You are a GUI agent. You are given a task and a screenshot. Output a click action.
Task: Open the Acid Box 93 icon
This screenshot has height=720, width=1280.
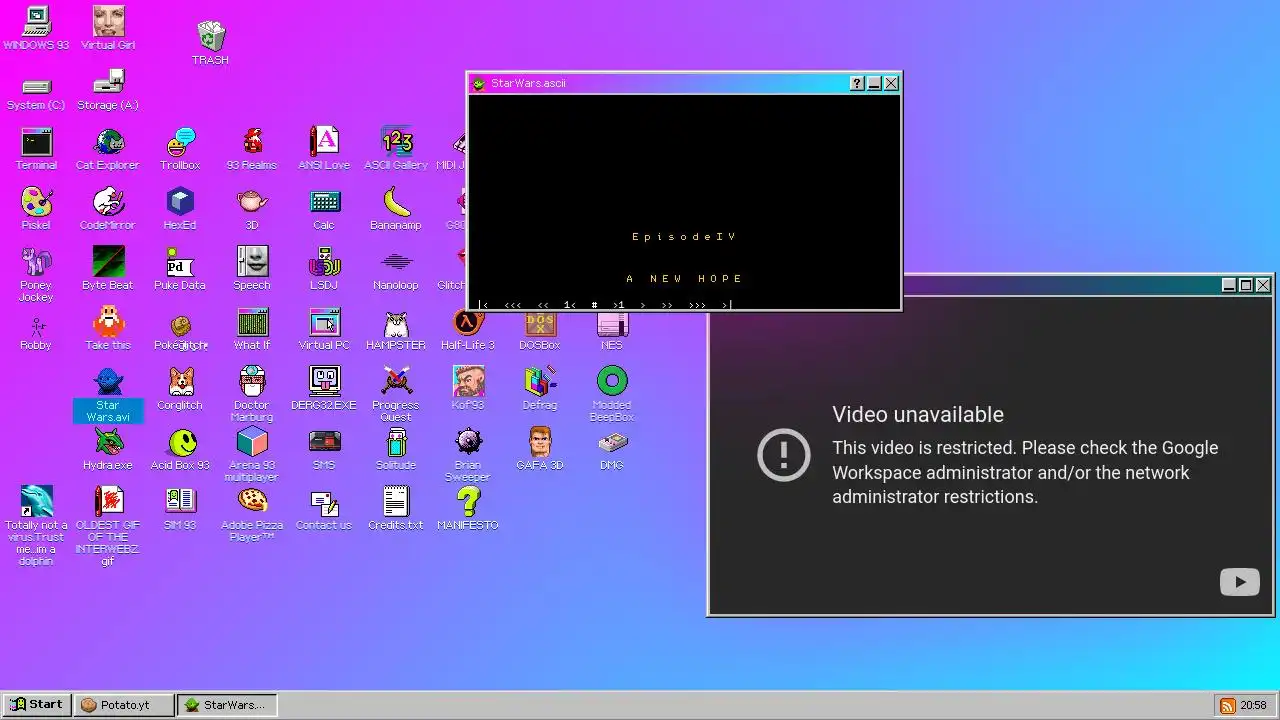click(x=180, y=449)
